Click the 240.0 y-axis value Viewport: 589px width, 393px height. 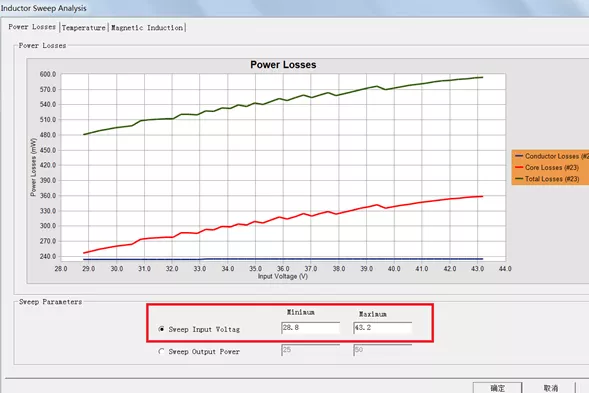click(48, 256)
